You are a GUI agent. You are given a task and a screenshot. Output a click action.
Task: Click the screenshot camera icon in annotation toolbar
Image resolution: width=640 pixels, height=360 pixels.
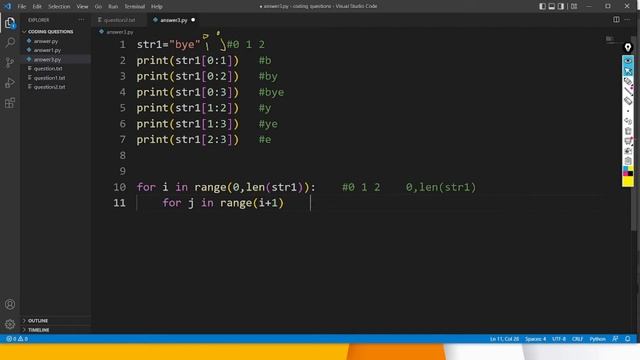click(x=628, y=151)
